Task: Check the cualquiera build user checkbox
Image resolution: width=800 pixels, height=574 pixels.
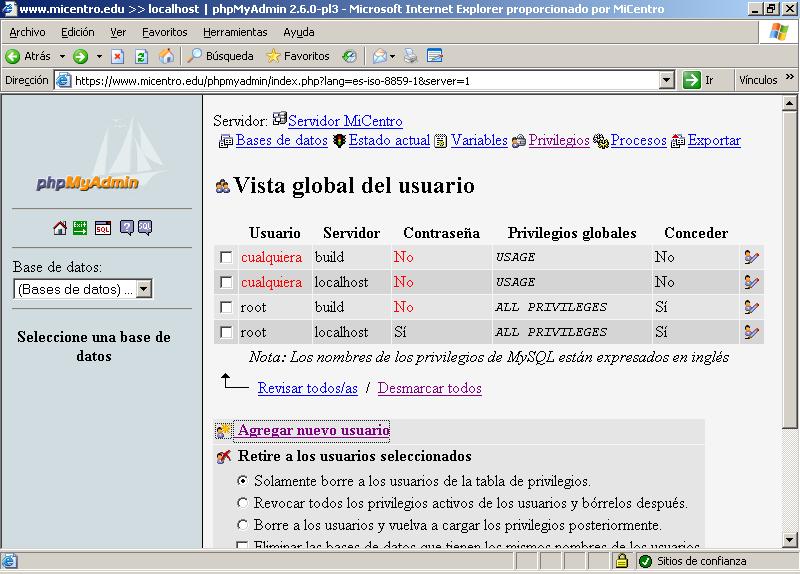Action: coord(226,257)
